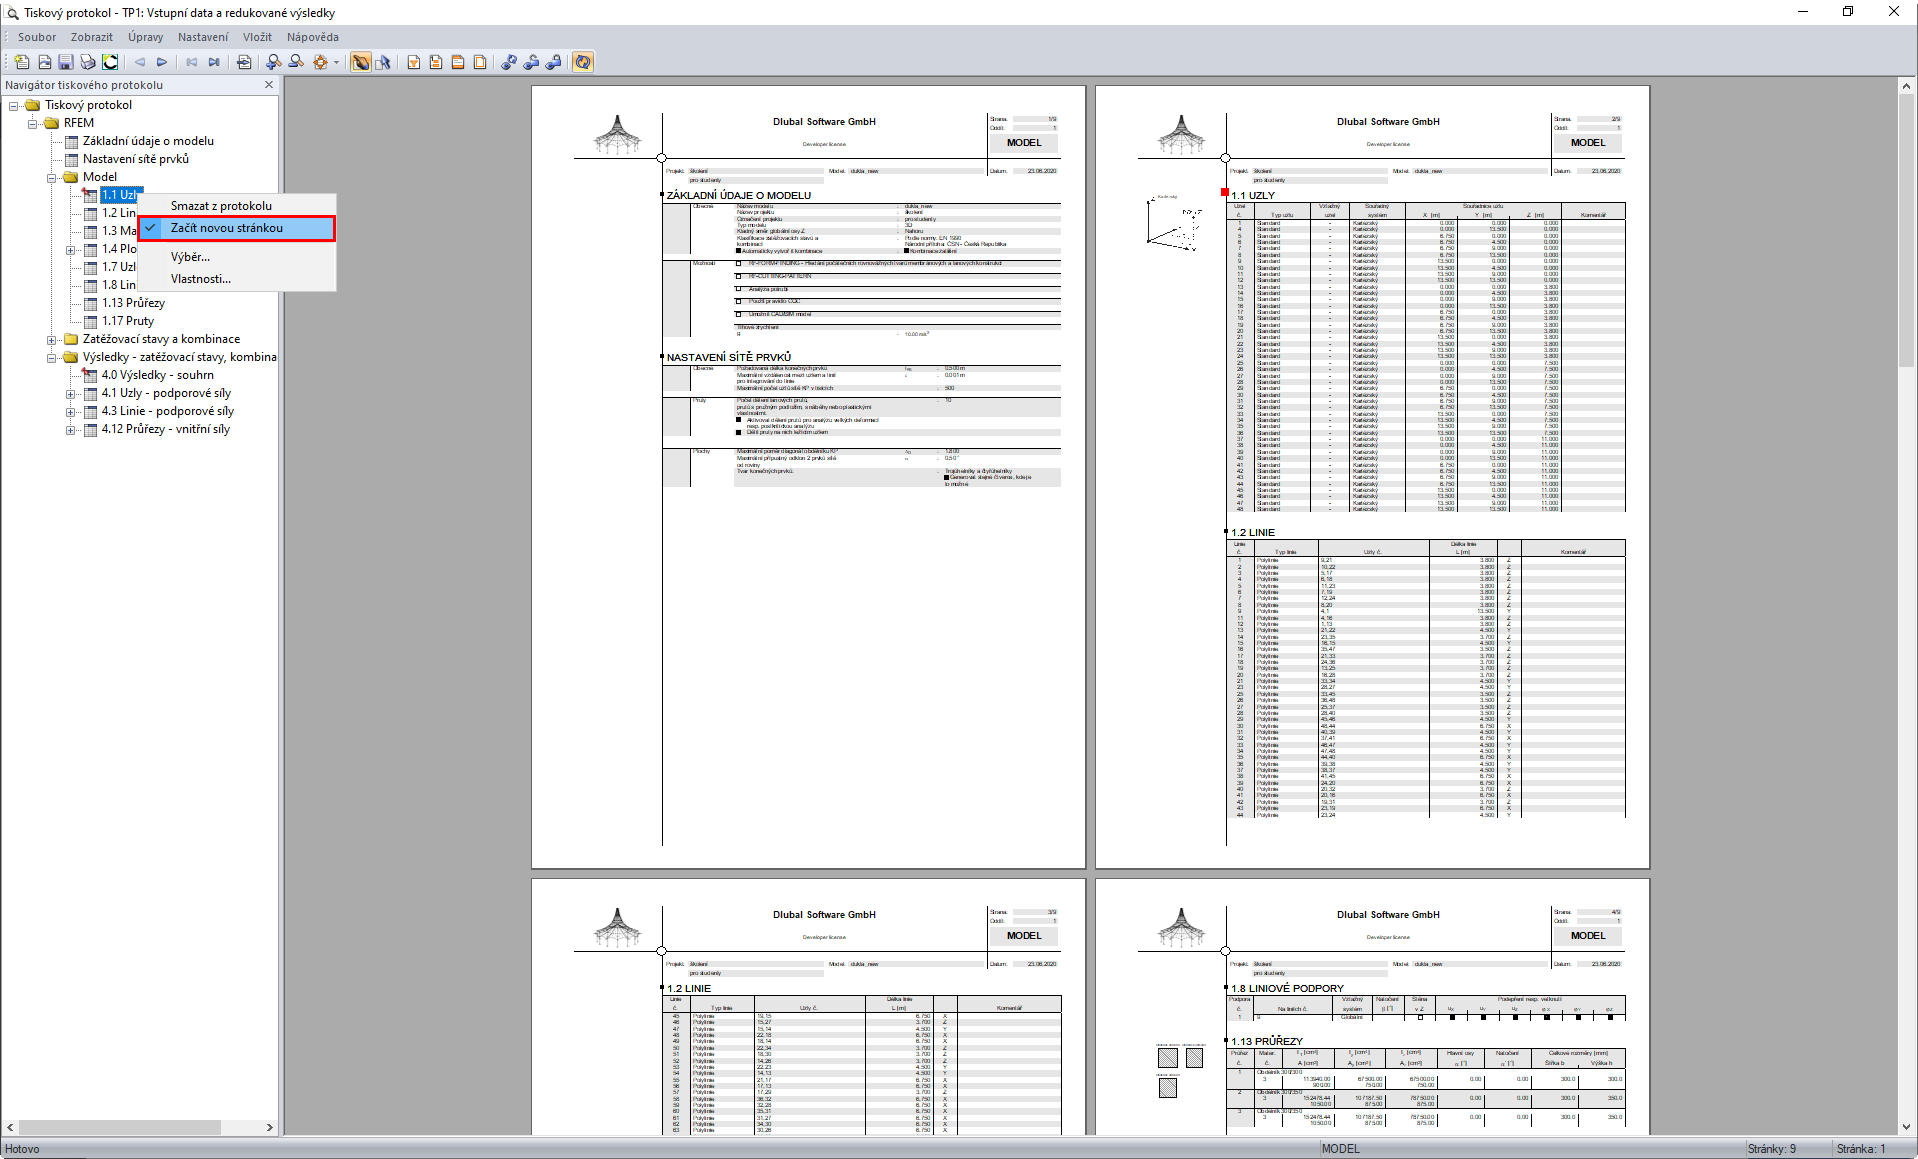Screen dimensions: 1918x1159
Task: Open the Zobrazit menu
Action: coord(92,37)
